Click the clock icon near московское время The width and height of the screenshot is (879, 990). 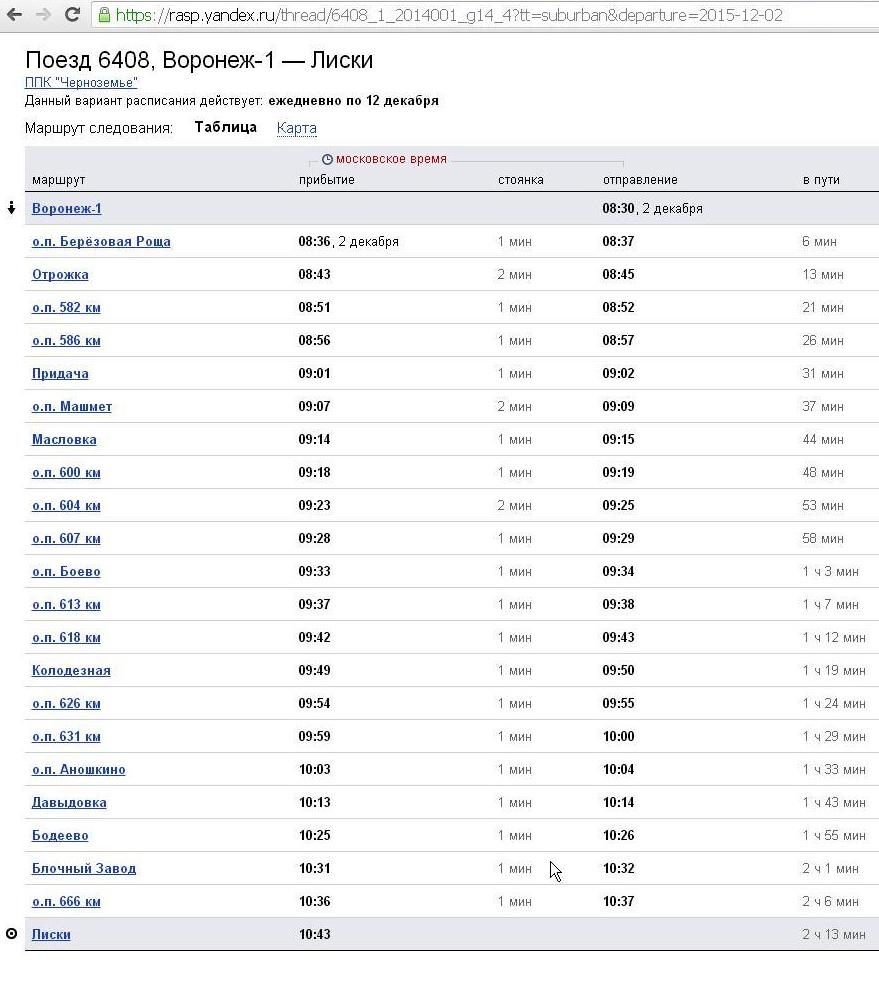tap(326, 159)
